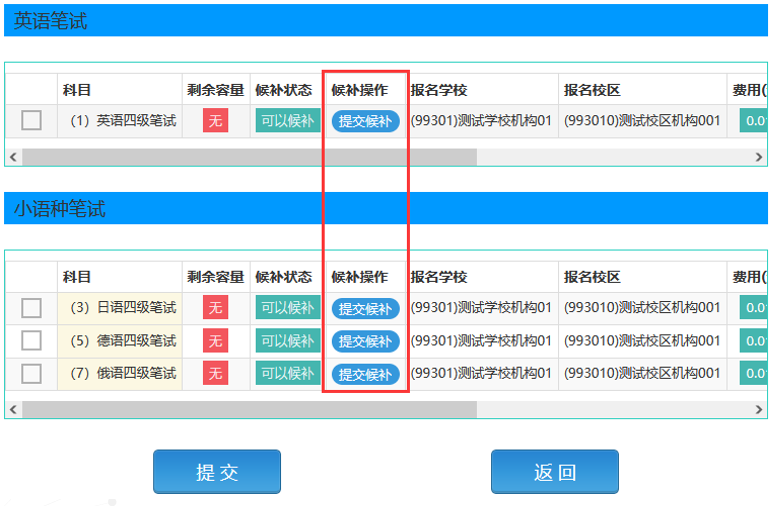
Task: Click 提交候补 for 俄语四级笔试
Action: click(x=365, y=374)
